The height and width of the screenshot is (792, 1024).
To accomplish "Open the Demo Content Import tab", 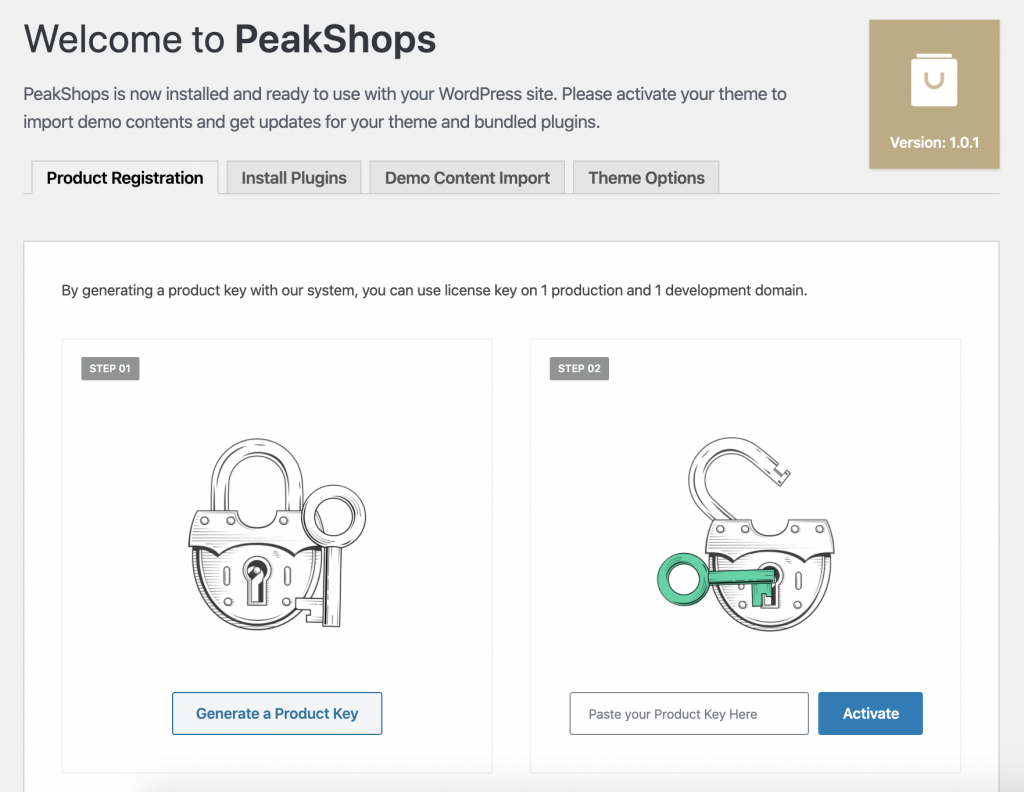I will (x=467, y=178).
